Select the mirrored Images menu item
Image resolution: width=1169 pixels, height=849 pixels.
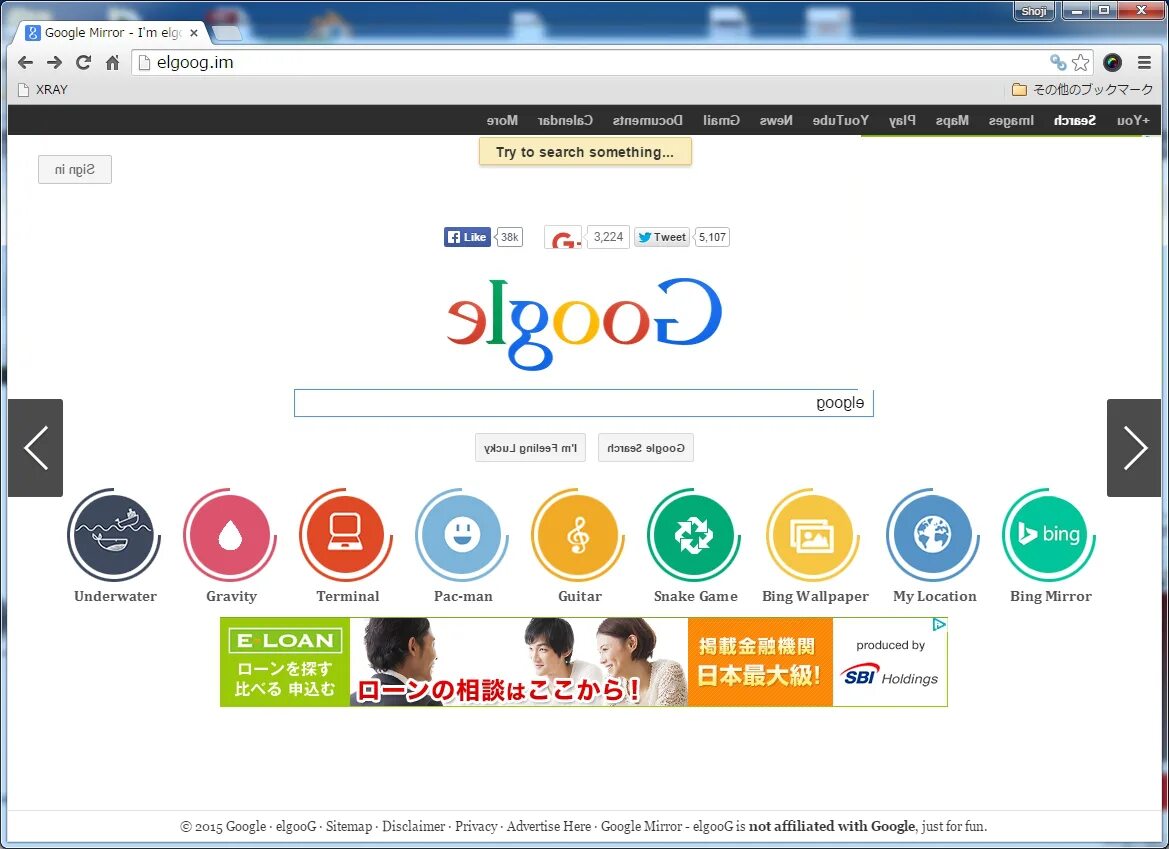(1011, 120)
